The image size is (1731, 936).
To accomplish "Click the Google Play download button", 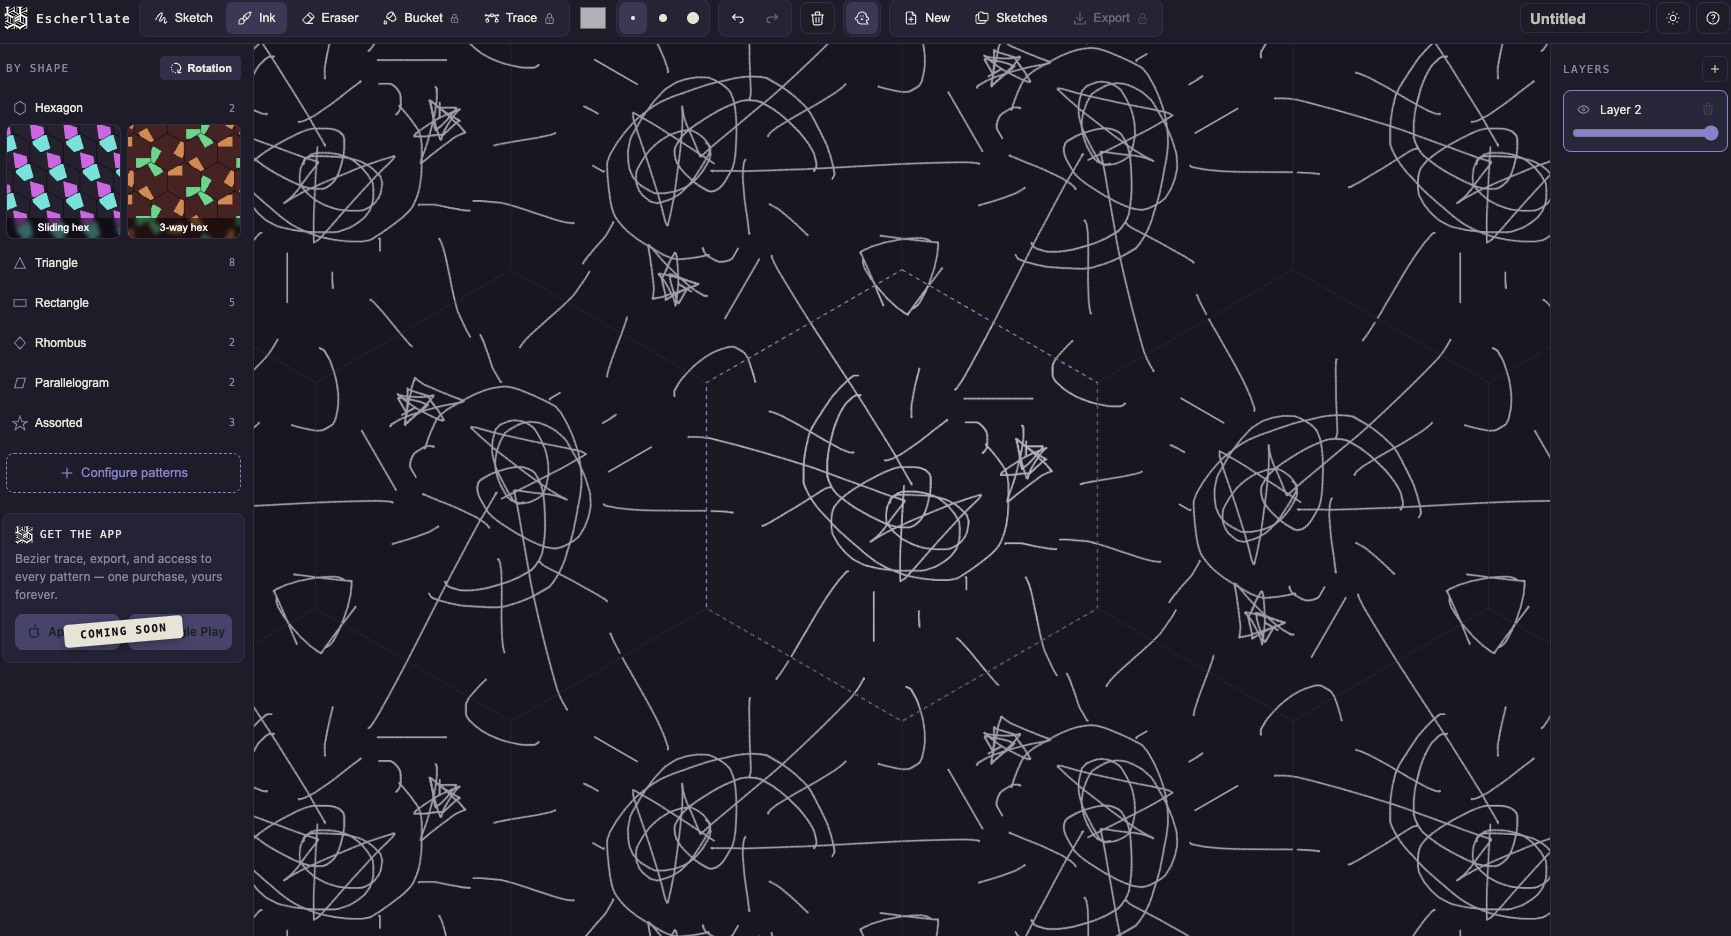I will click(x=180, y=632).
